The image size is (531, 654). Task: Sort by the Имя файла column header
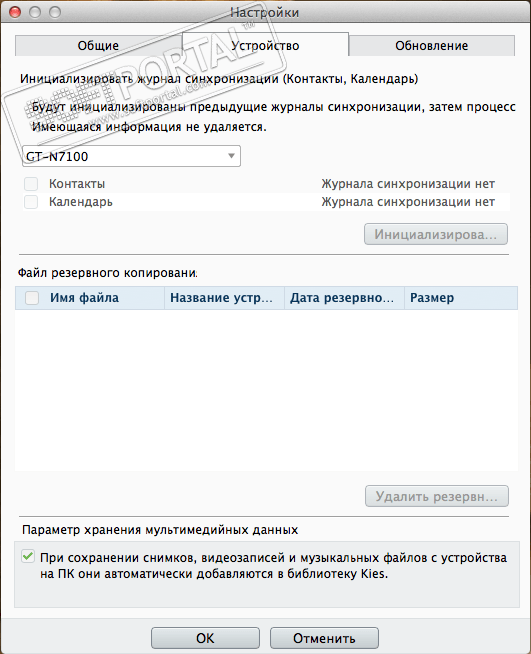[84, 298]
